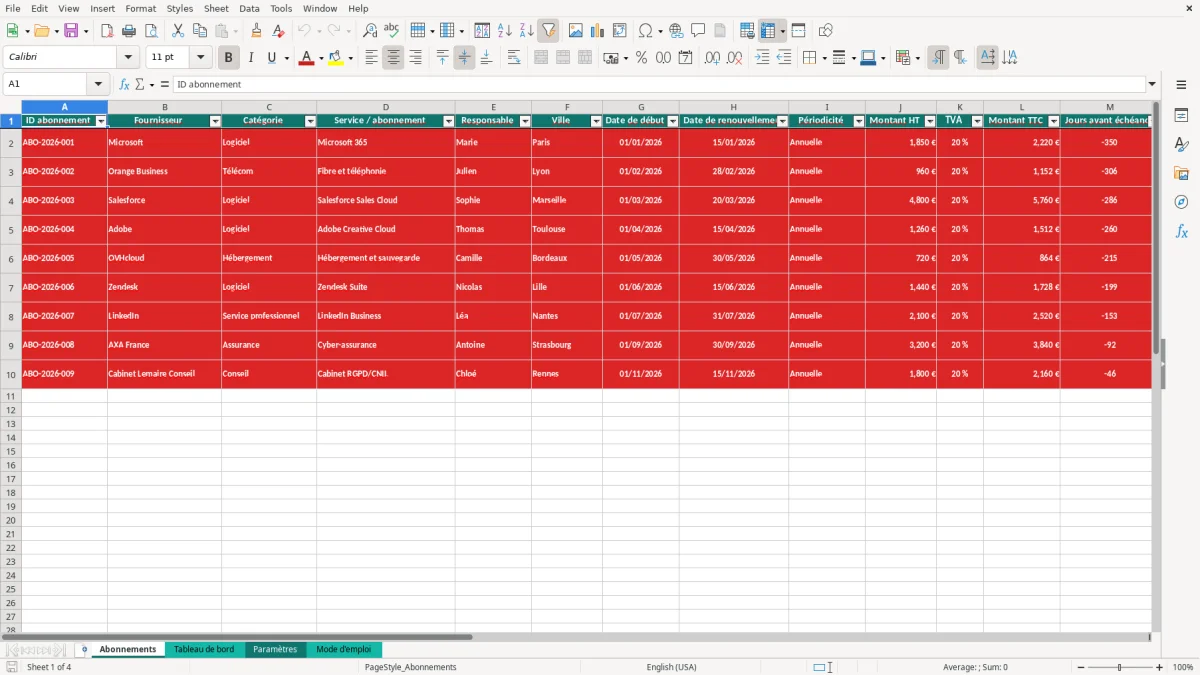This screenshot has width=1200, height=675.
Task: Open the Styles menu
Action: pos(180,8)
